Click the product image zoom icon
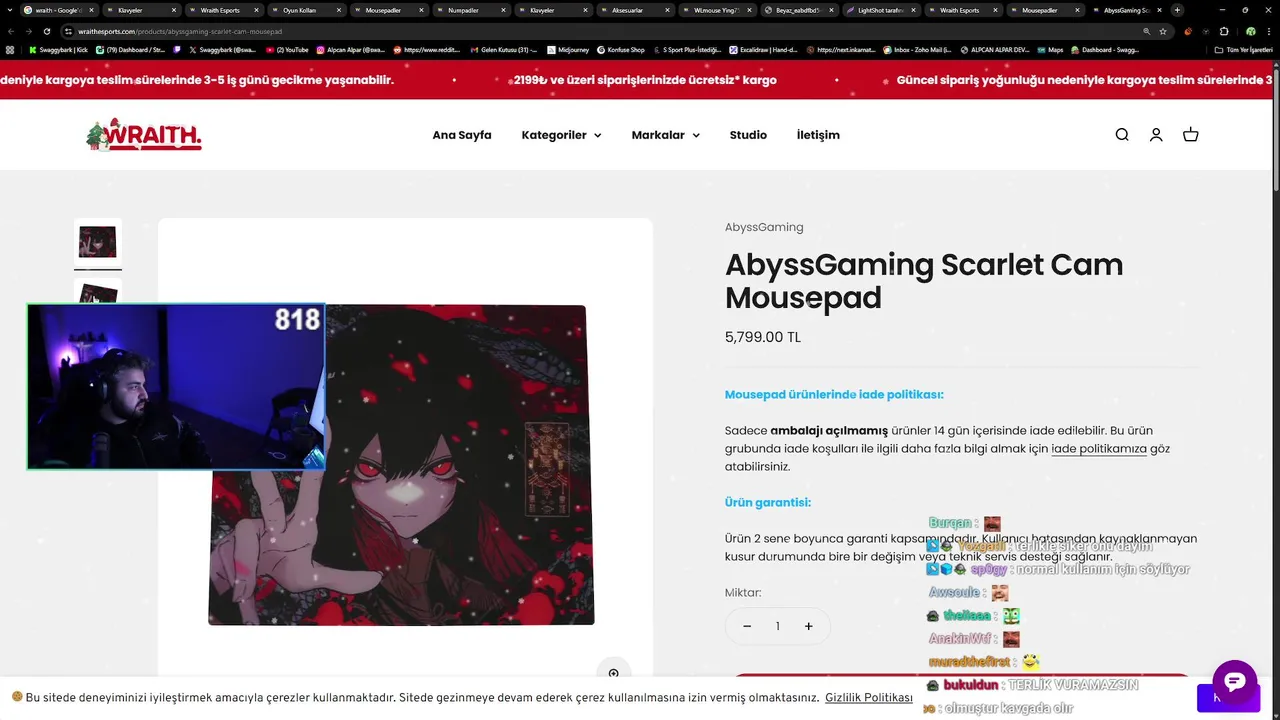 614,673
